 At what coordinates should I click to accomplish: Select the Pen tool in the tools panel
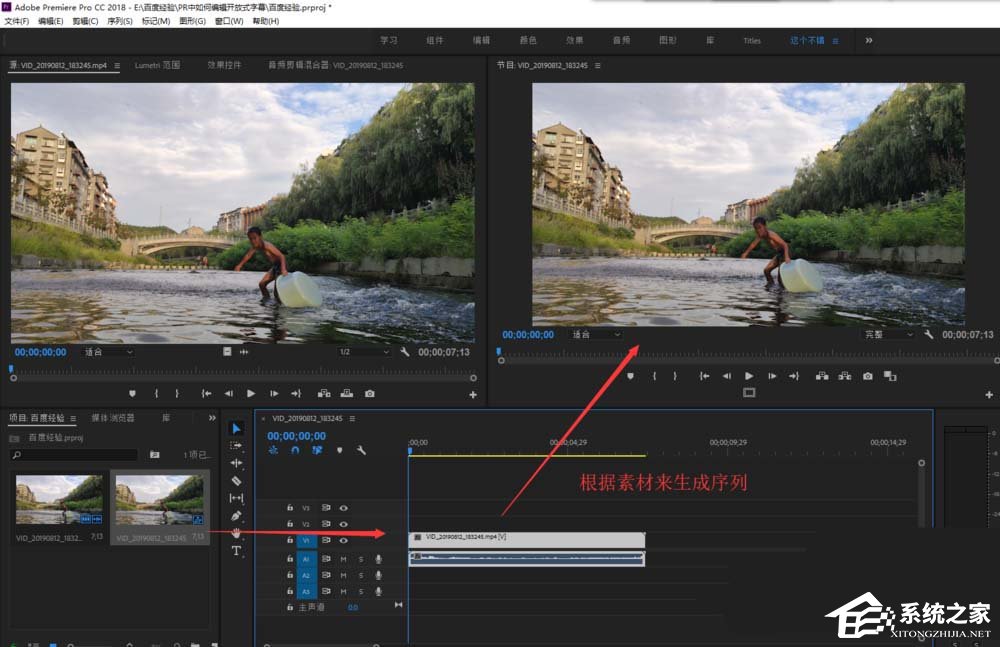coord(237,514)
